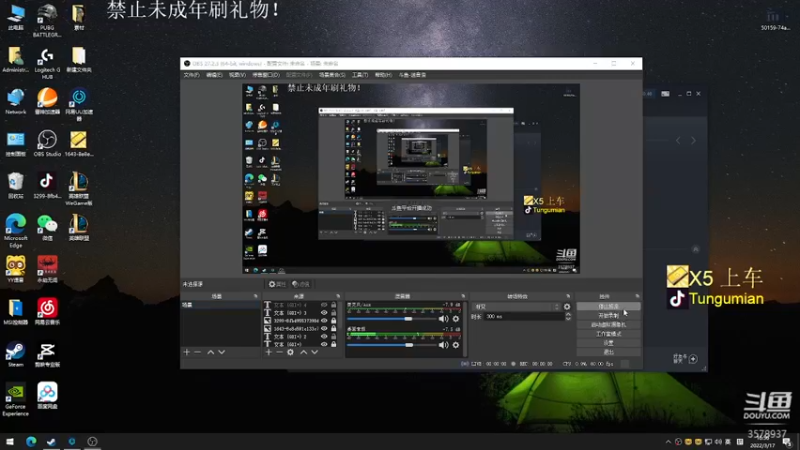
Task: Show hidden system tray icons chevron
Action: (668, 442)
